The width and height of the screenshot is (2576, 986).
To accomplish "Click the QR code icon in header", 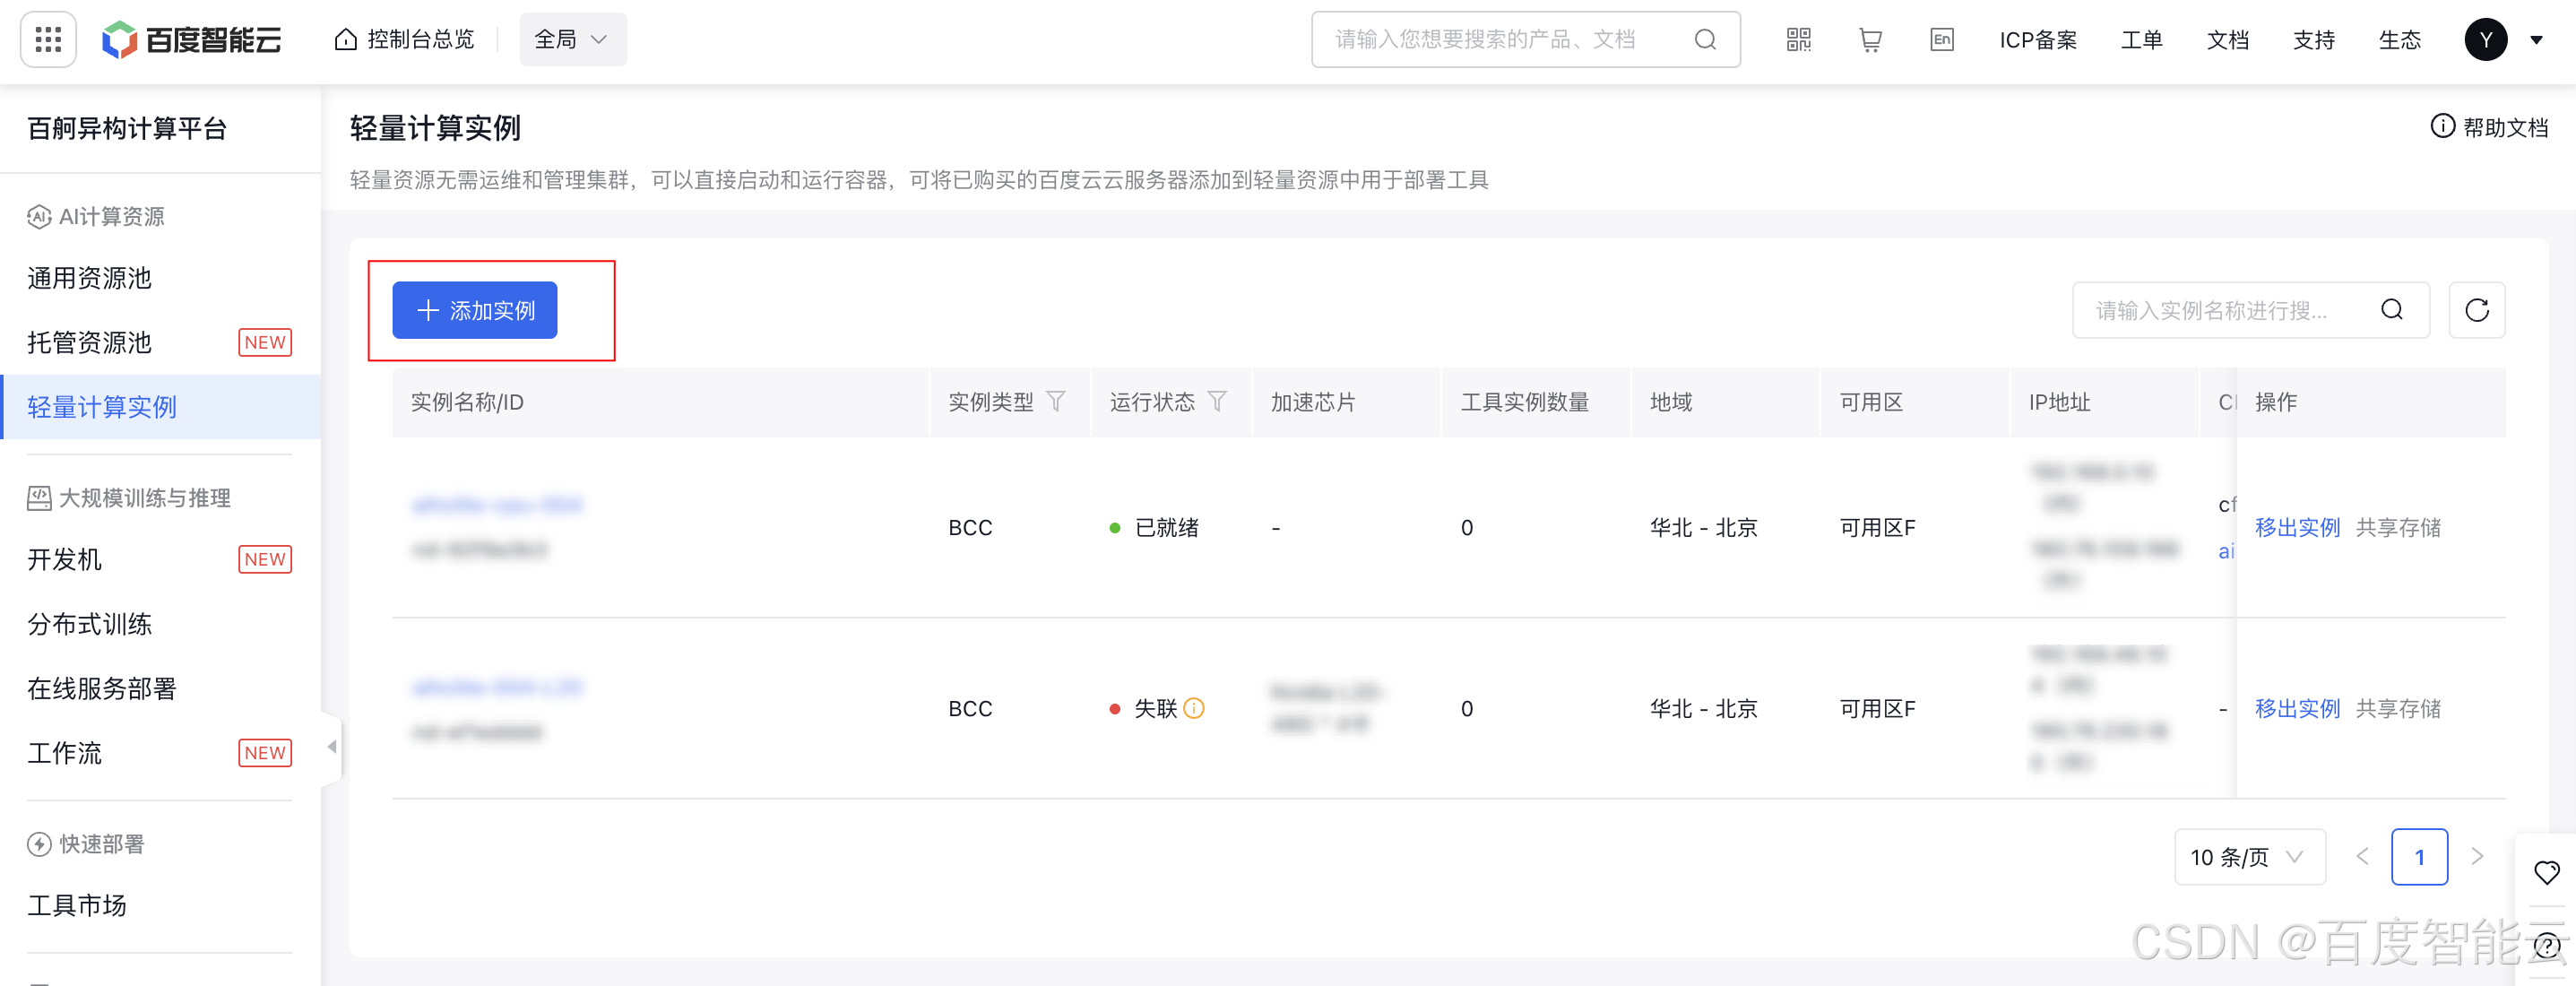I will pos(1798,40).
